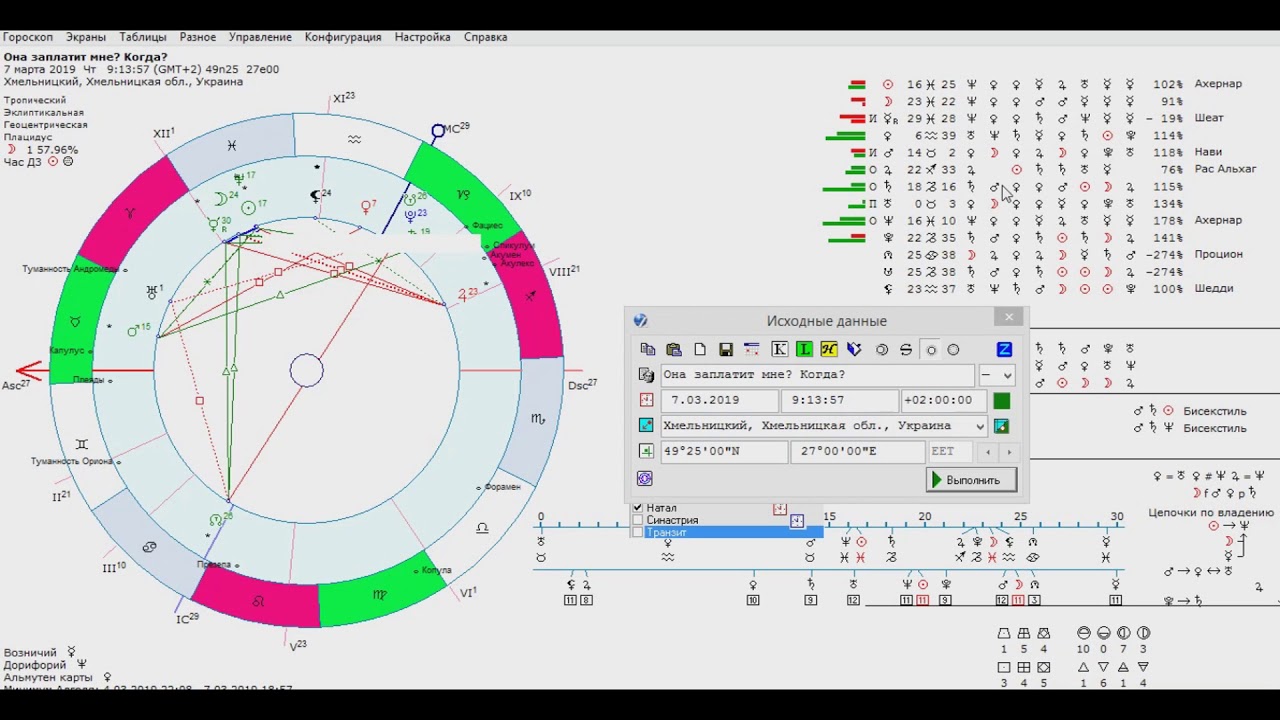Viewport: 1280px width, 720px height.
Task: Click the green color square beside timezone
Action: point(1002,400)
